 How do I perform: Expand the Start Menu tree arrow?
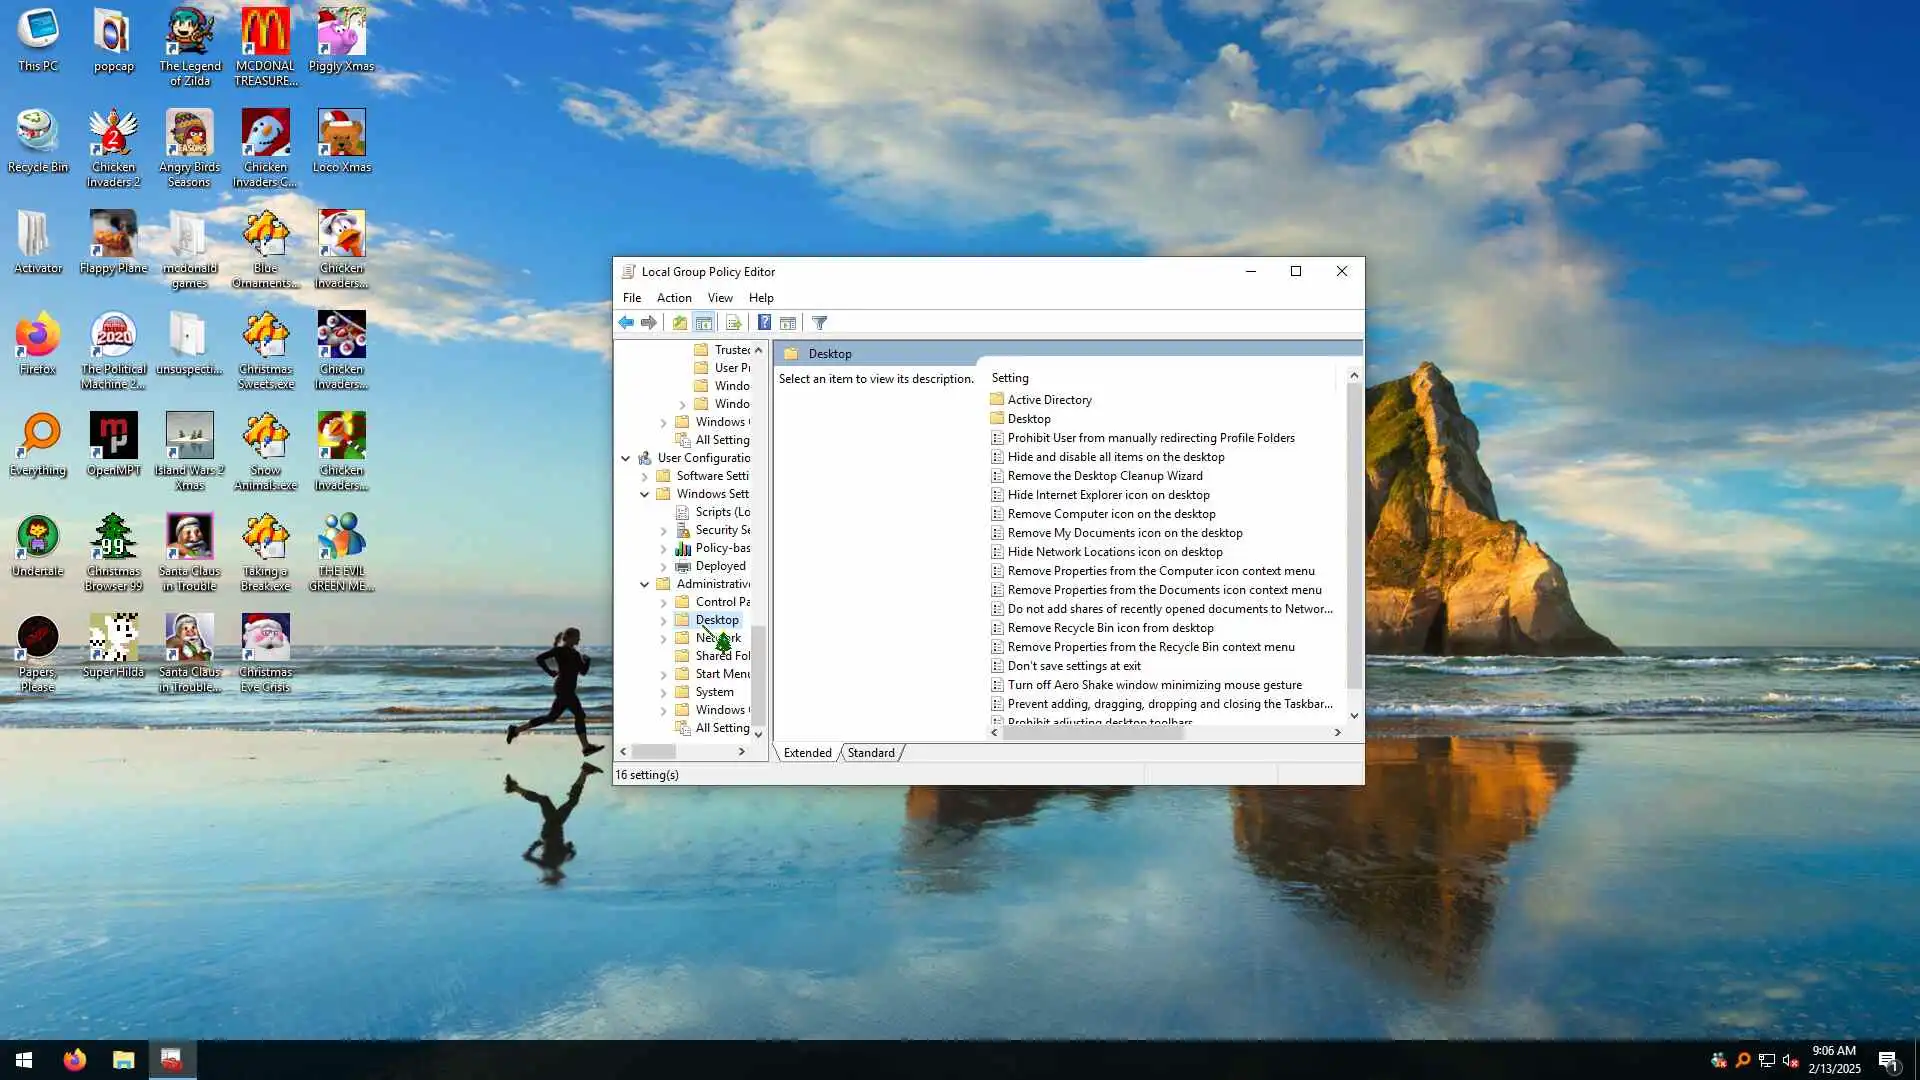[663, 674]
